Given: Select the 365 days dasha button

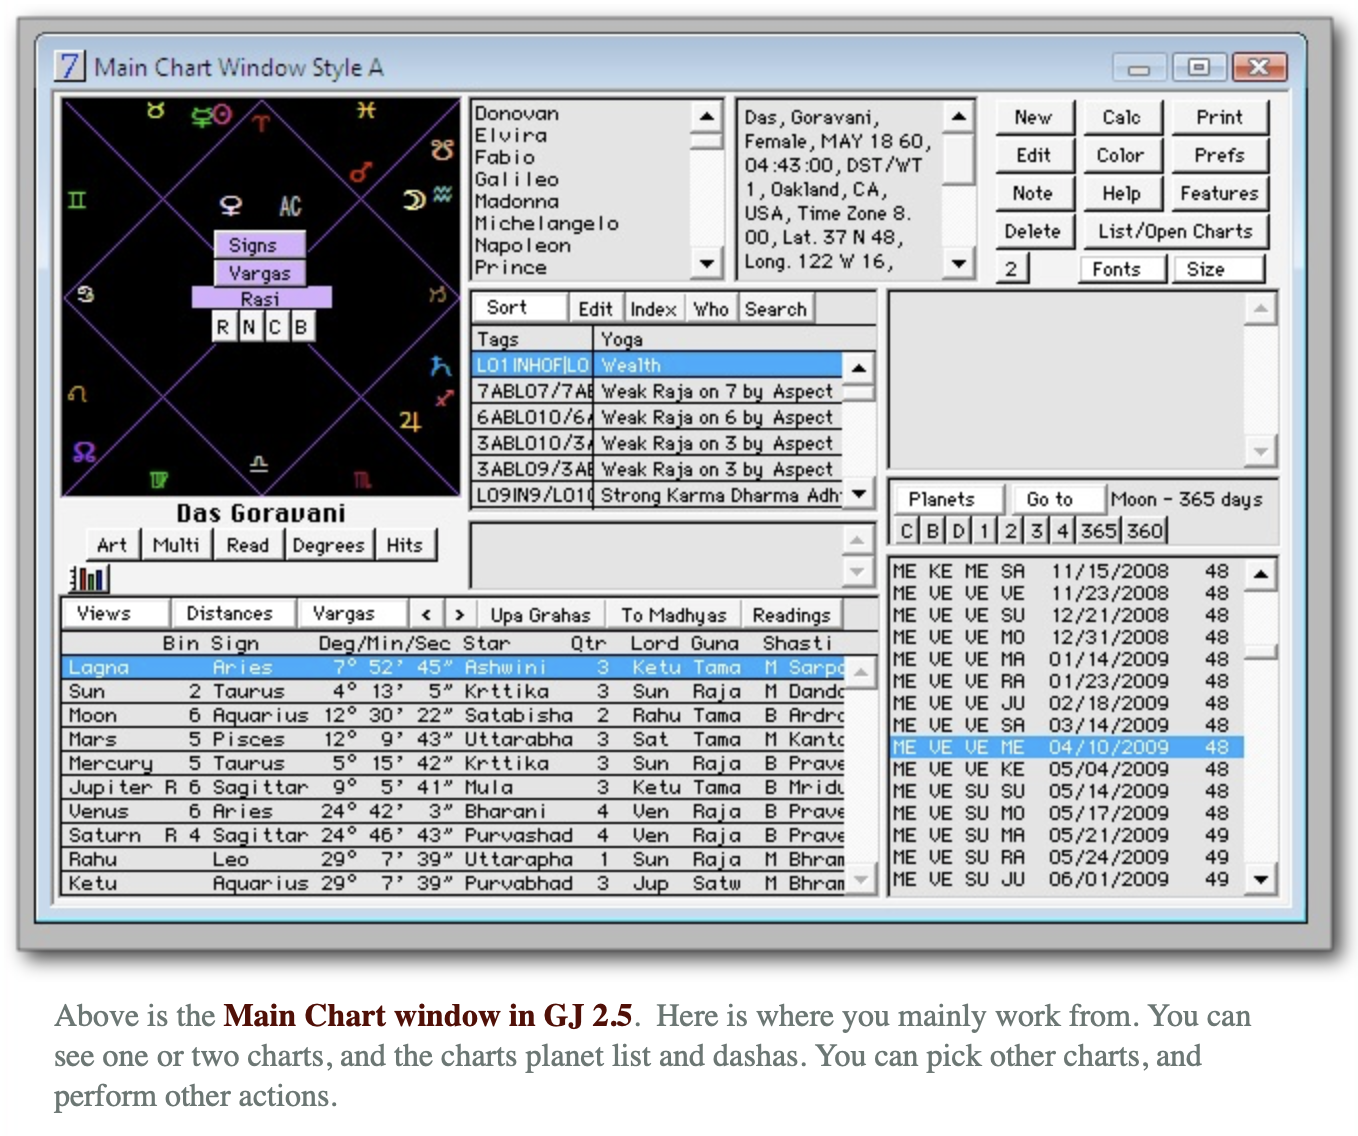Looking at the screenshot, I should 1098,530.
